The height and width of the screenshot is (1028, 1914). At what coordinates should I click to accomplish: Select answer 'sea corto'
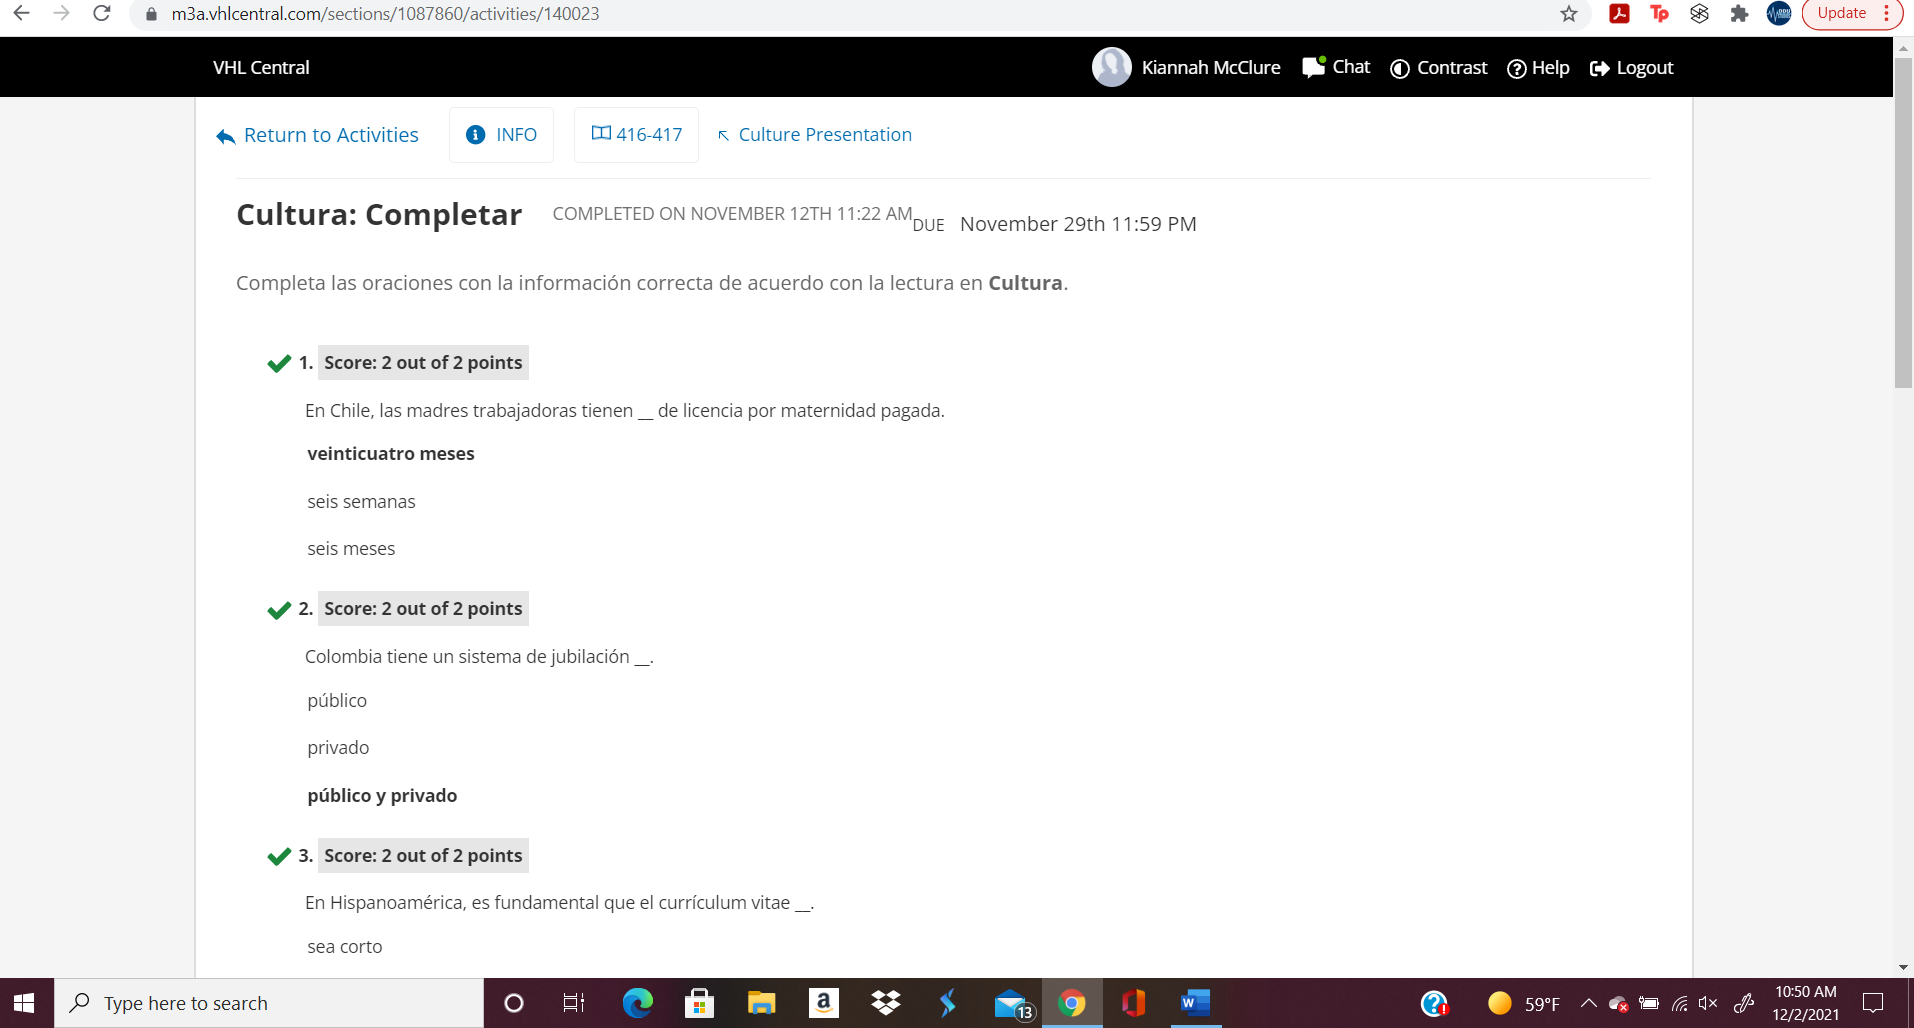pyautogui.click(x=345, y=946)
